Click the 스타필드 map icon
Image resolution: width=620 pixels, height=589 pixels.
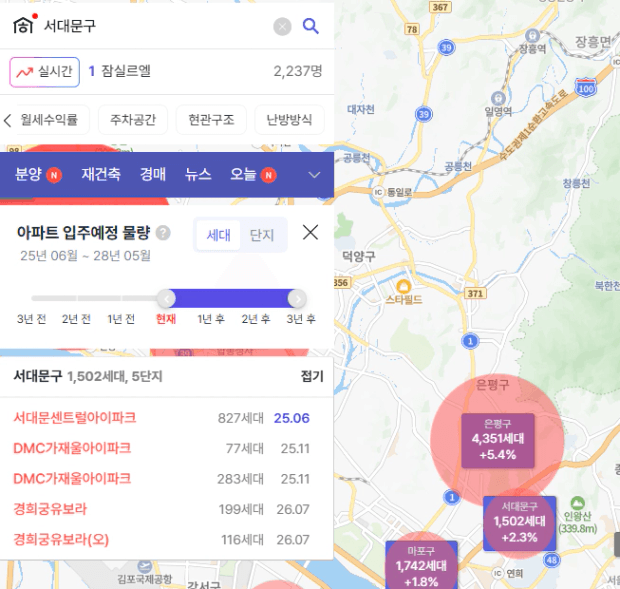coord(403,286)
